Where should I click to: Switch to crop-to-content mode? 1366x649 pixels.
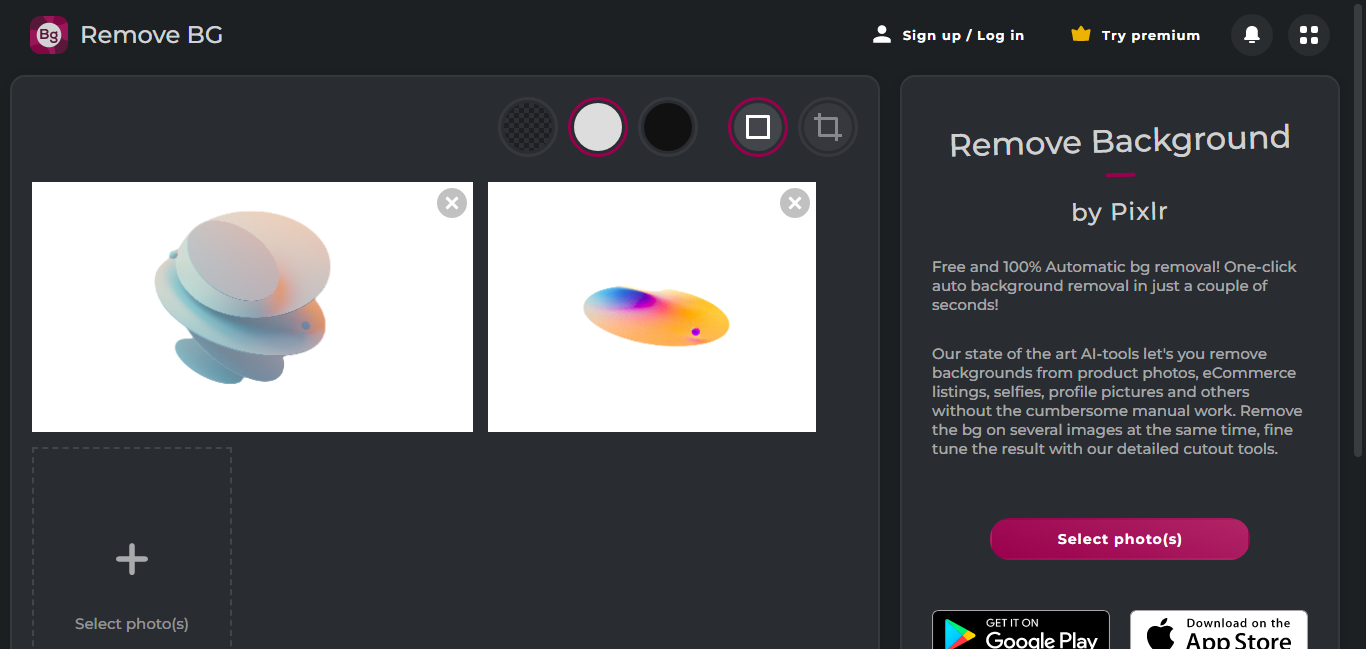[x=827, y=127]
